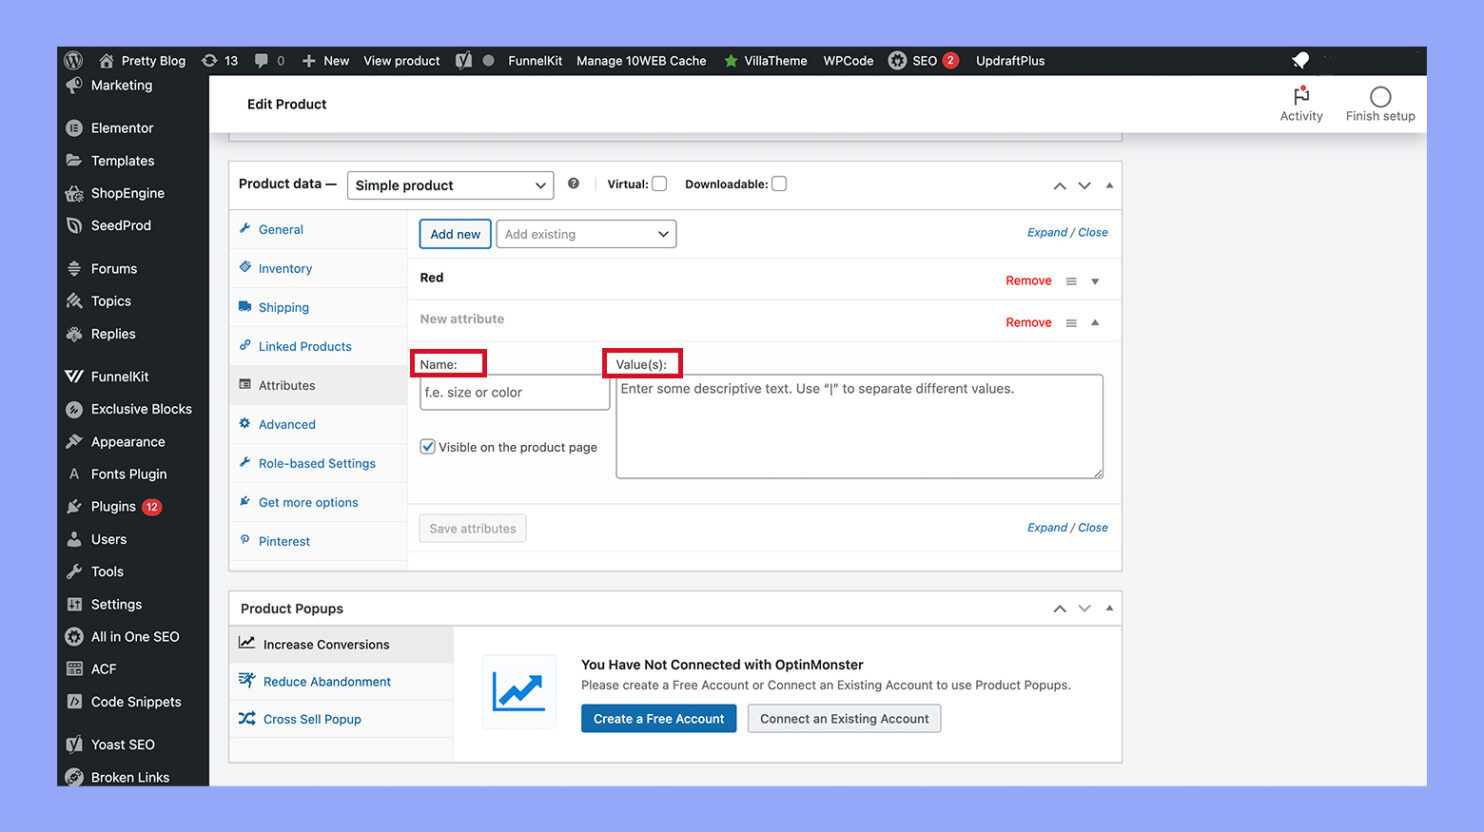Open the Simple product type dropdown
The image size is (1484, 832).
tap(449, 185)
